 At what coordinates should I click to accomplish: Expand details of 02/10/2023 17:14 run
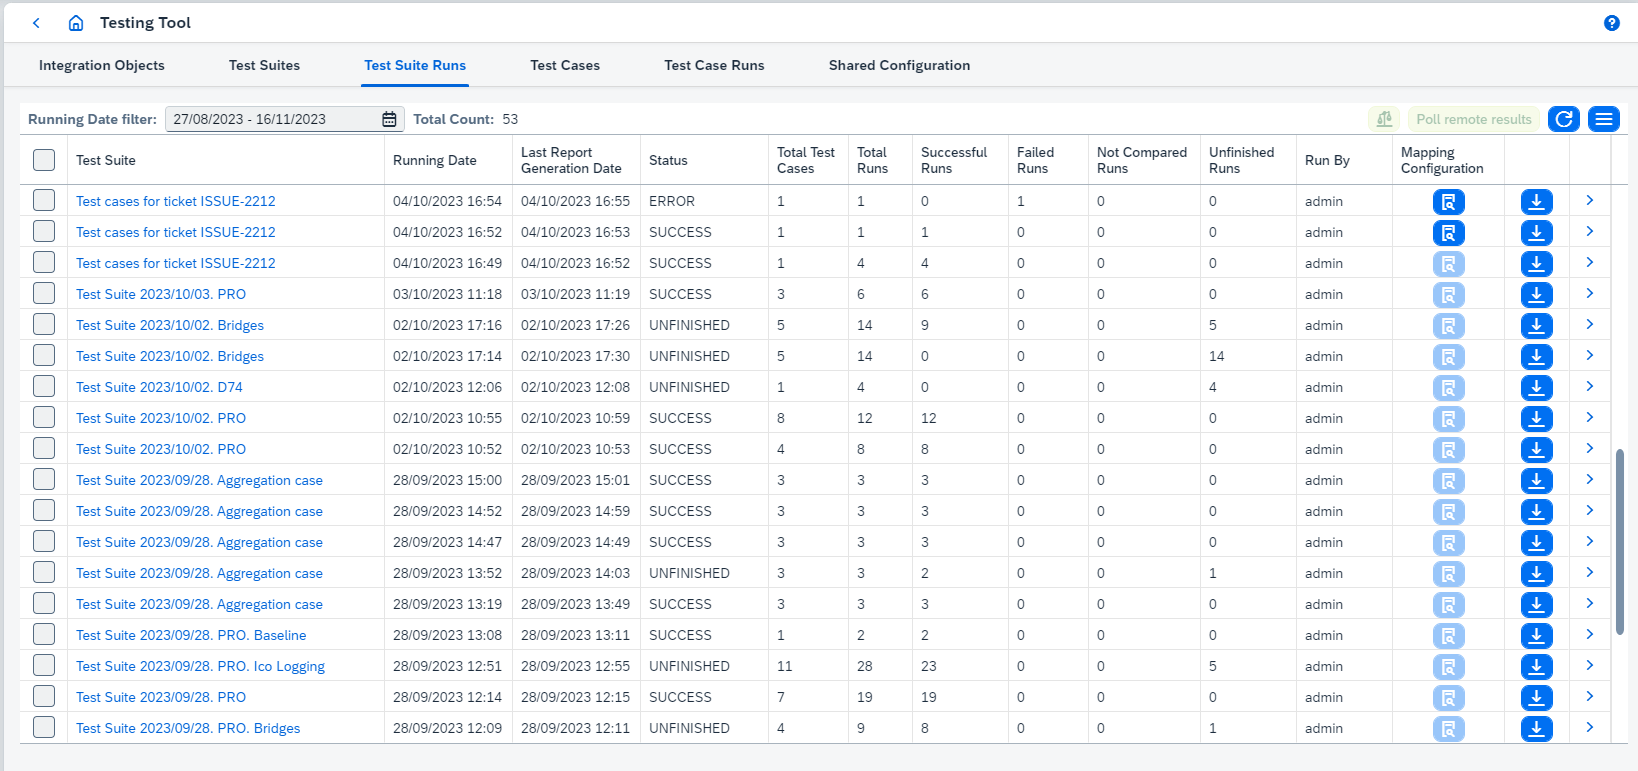1590,356
